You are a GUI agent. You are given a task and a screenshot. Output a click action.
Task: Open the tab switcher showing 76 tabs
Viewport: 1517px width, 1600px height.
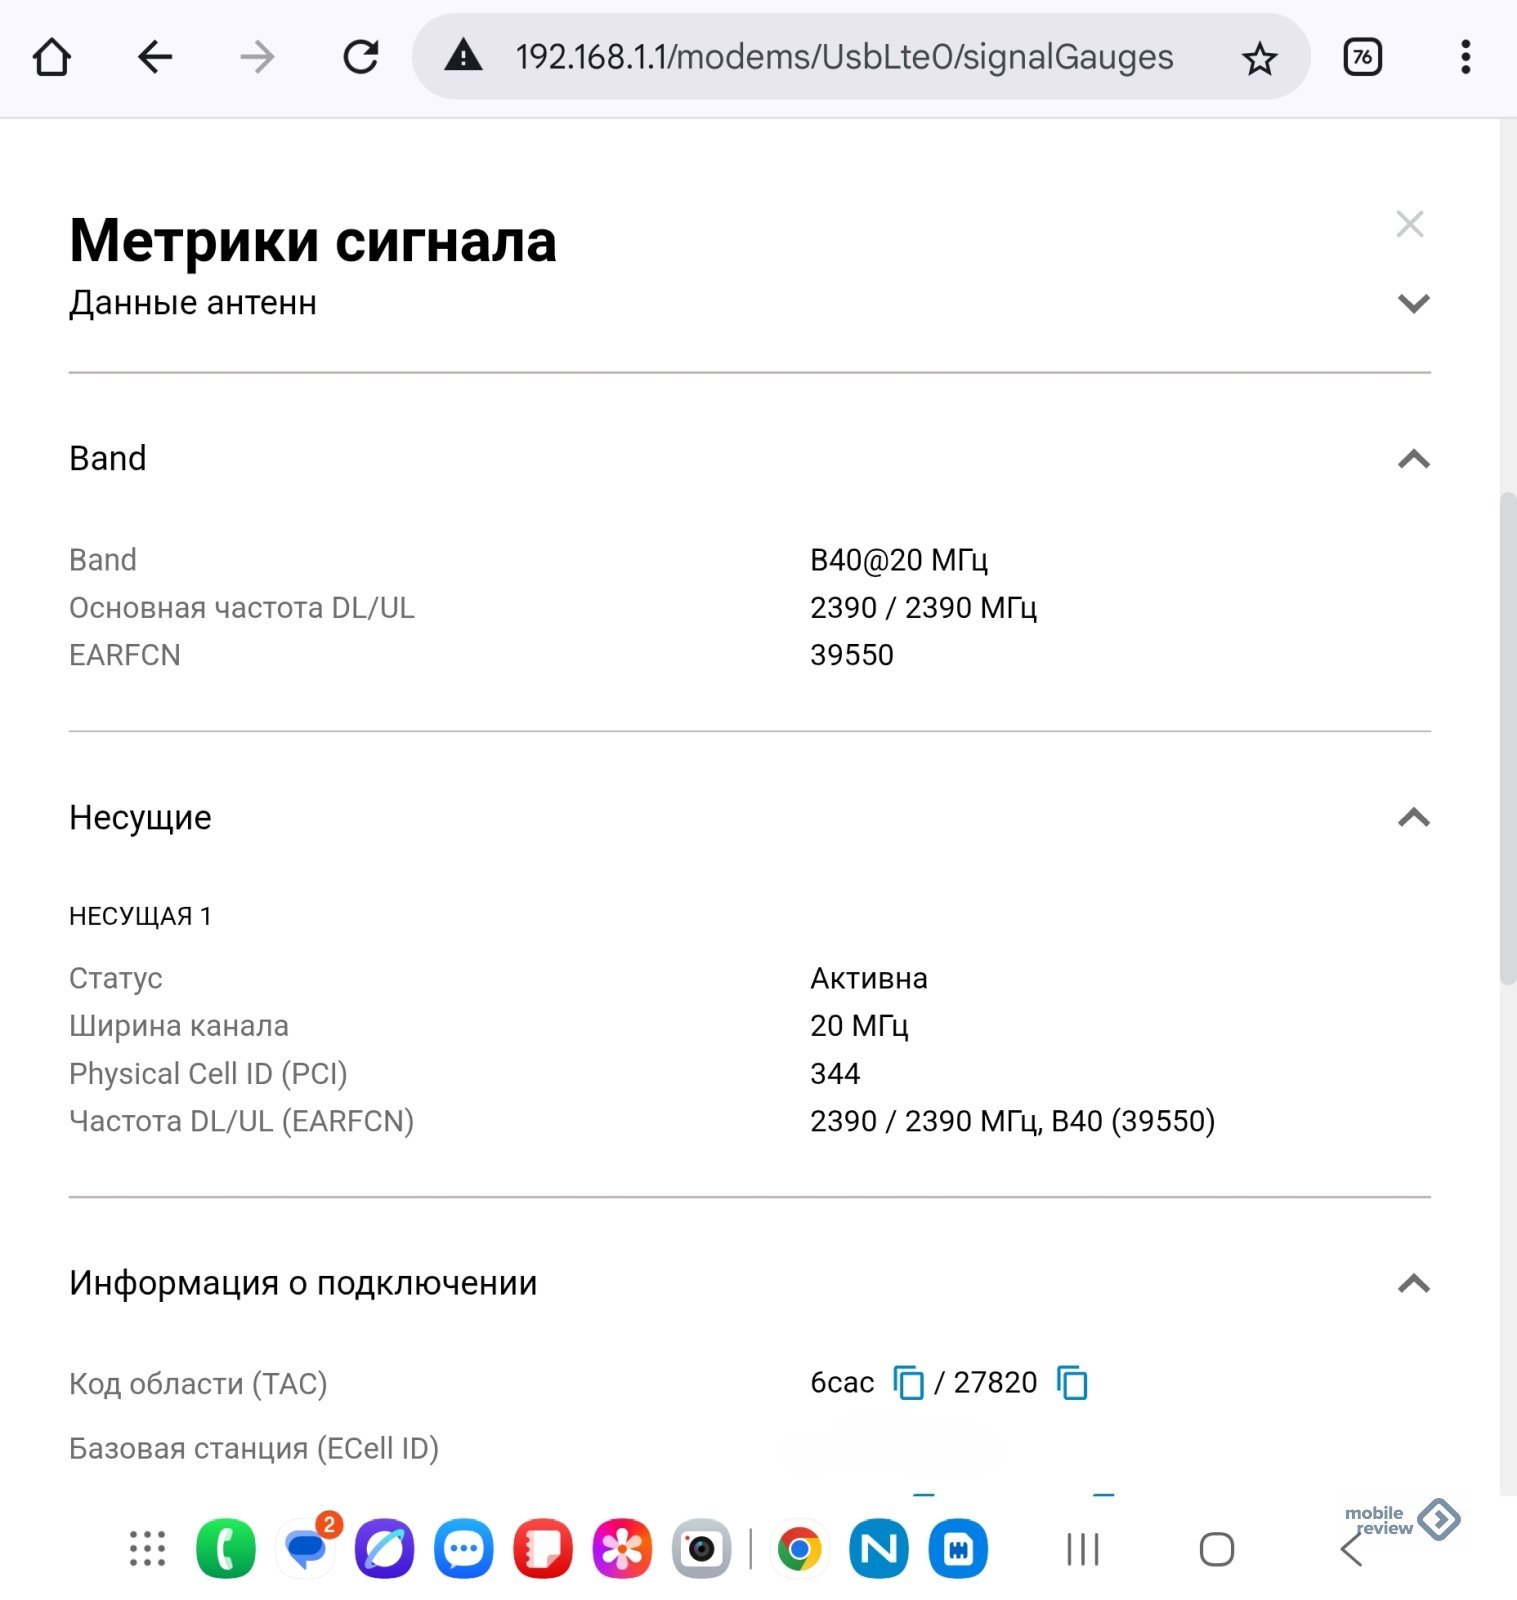pyautogui.click(x=1362, y=57)
